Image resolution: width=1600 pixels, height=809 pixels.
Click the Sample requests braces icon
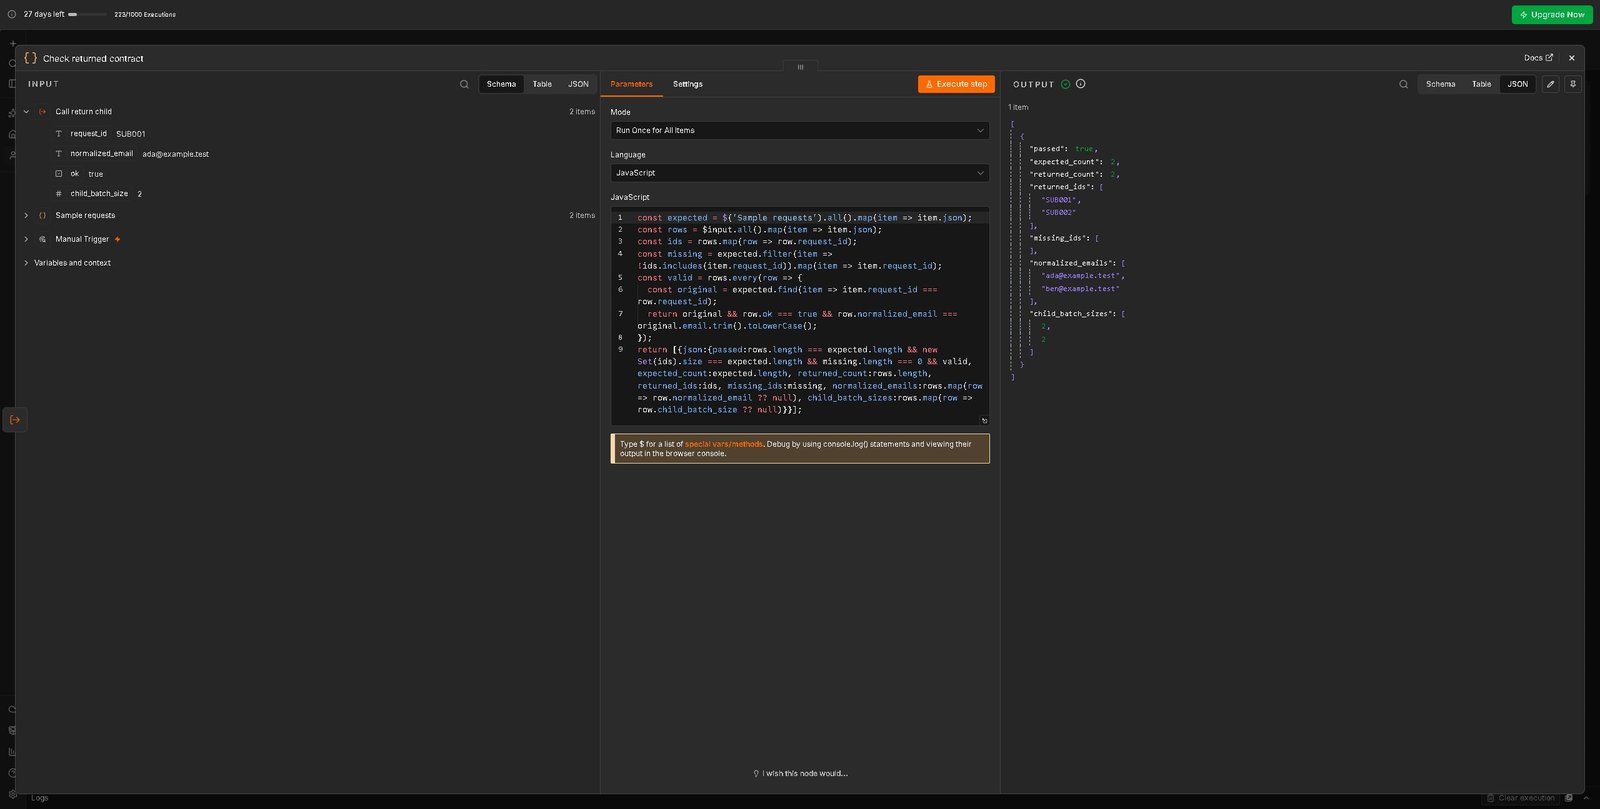[42, 215]
